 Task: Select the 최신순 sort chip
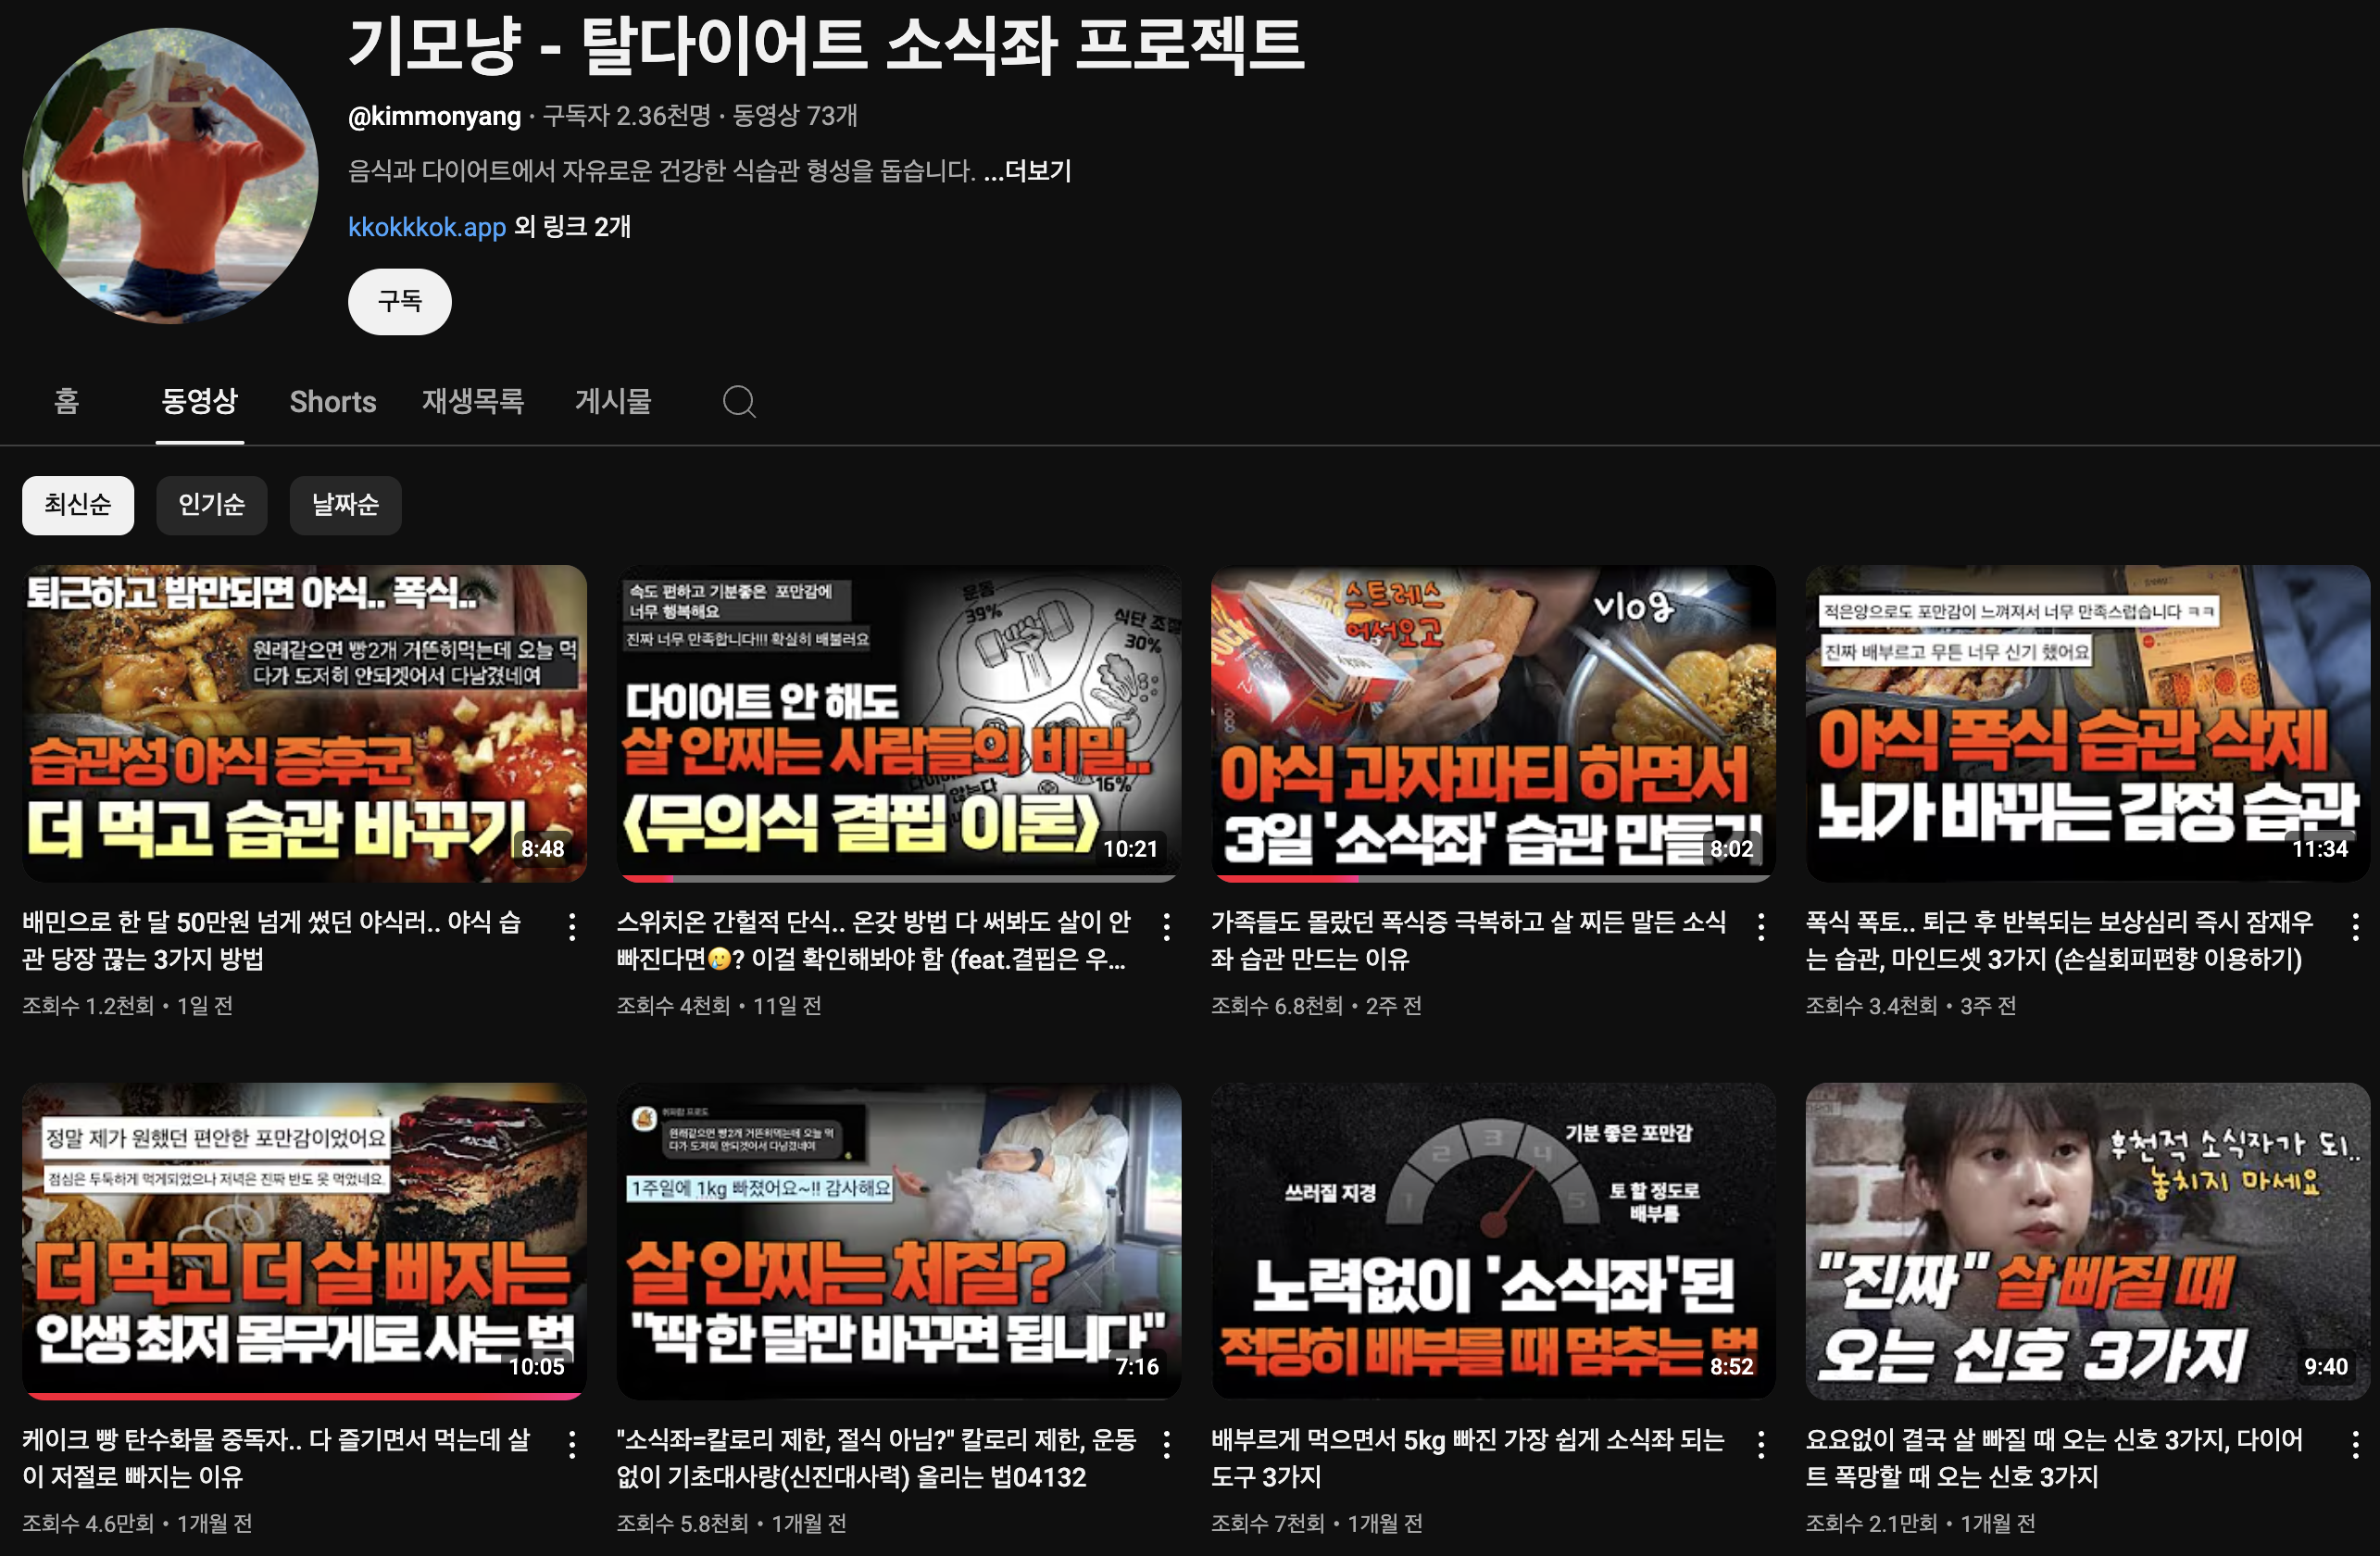[x=78, y=505]
